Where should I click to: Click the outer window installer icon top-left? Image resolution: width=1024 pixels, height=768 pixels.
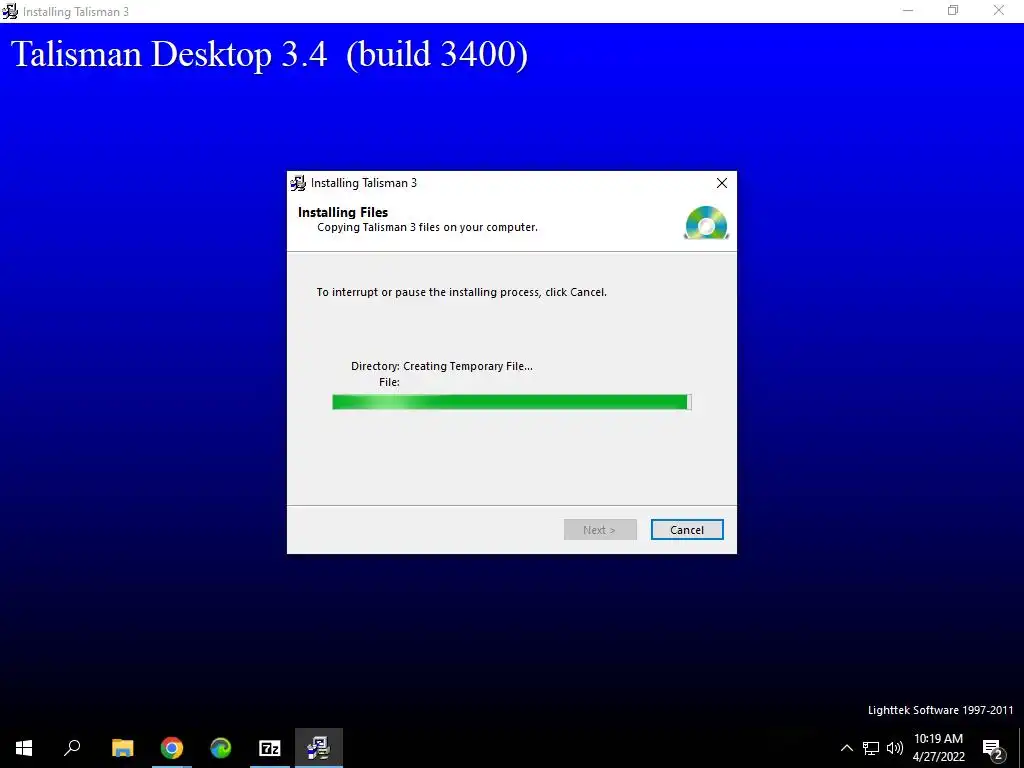(x=10, y=11)
